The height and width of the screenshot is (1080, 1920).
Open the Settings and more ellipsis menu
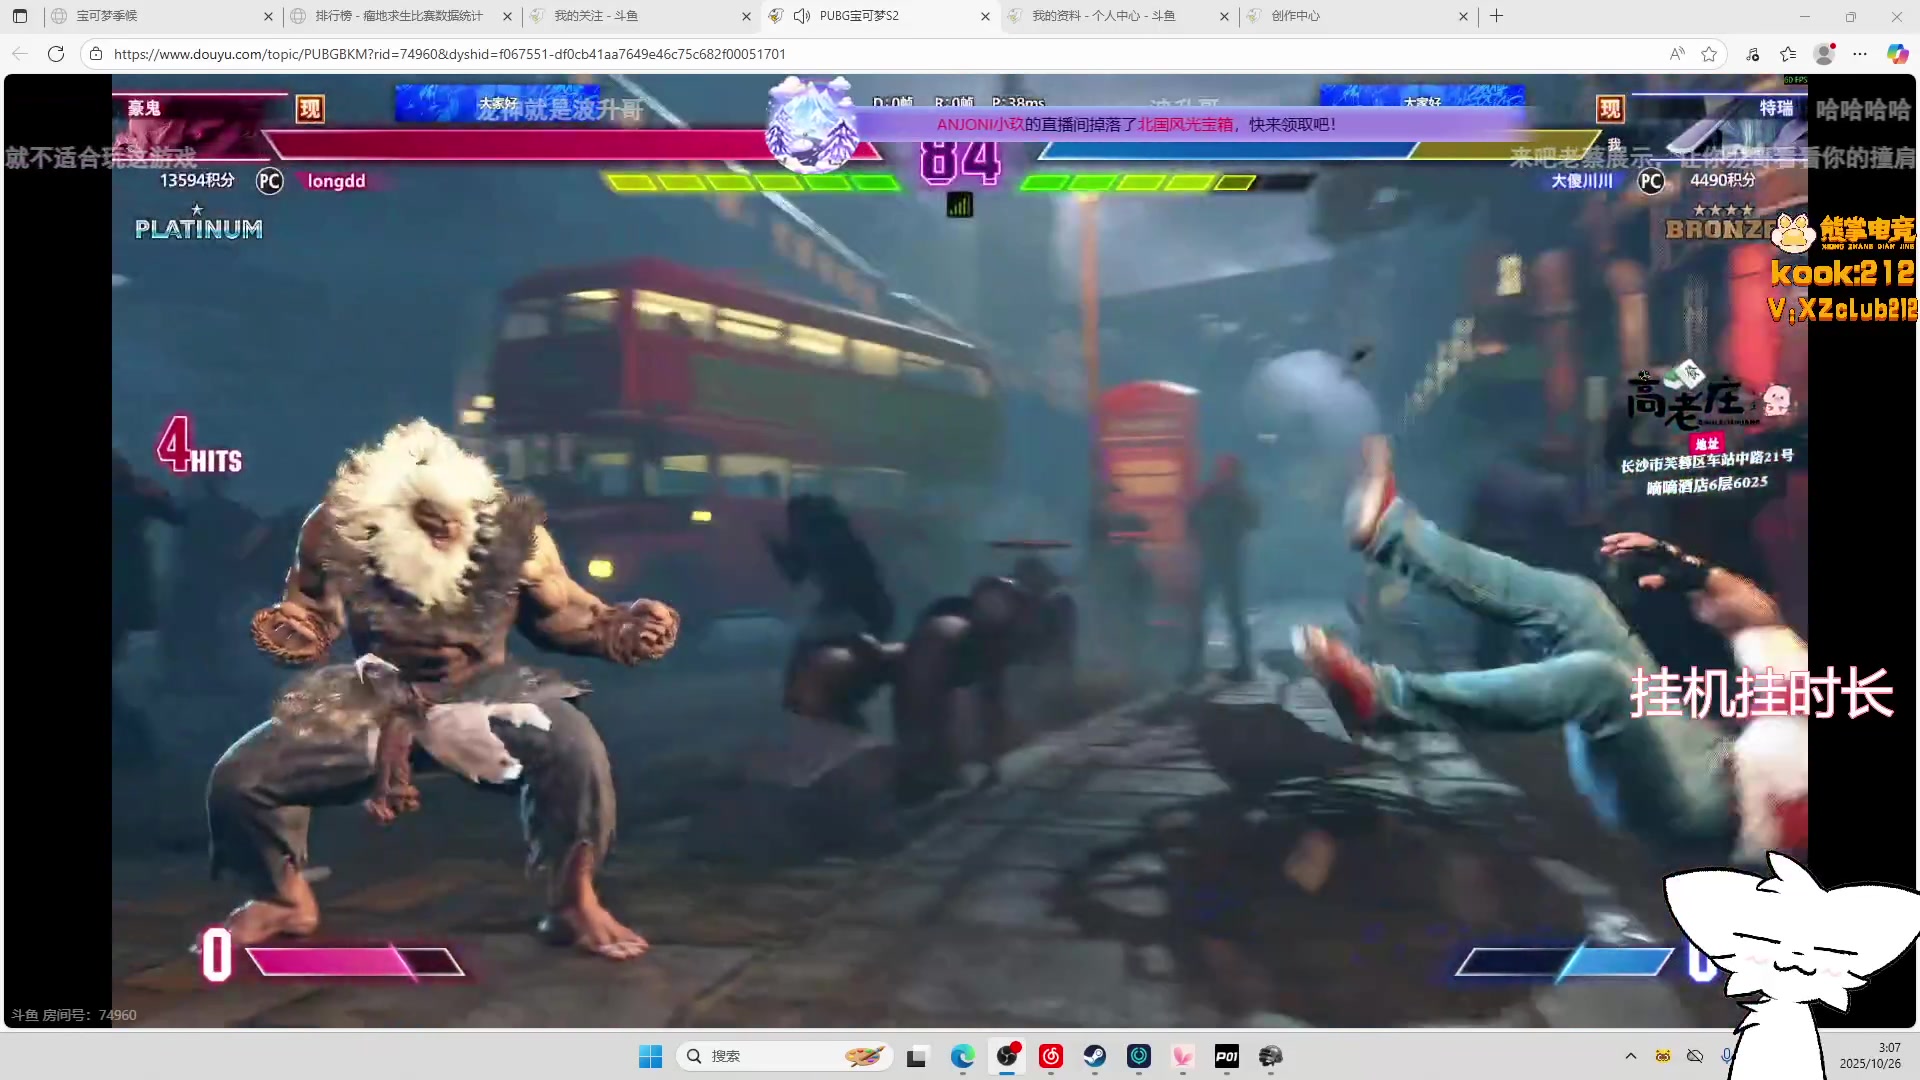(x=1860, y=54)
